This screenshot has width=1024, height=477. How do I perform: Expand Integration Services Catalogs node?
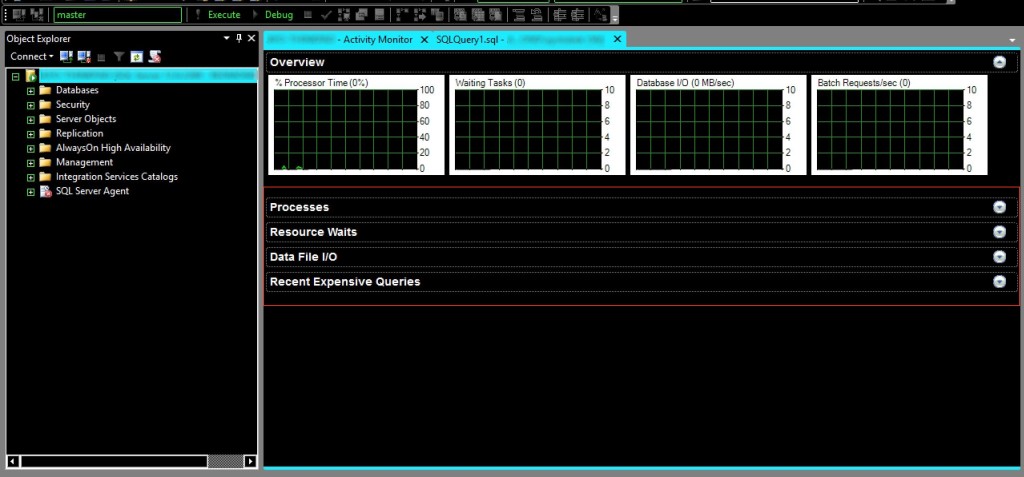[x=30, y=177]
